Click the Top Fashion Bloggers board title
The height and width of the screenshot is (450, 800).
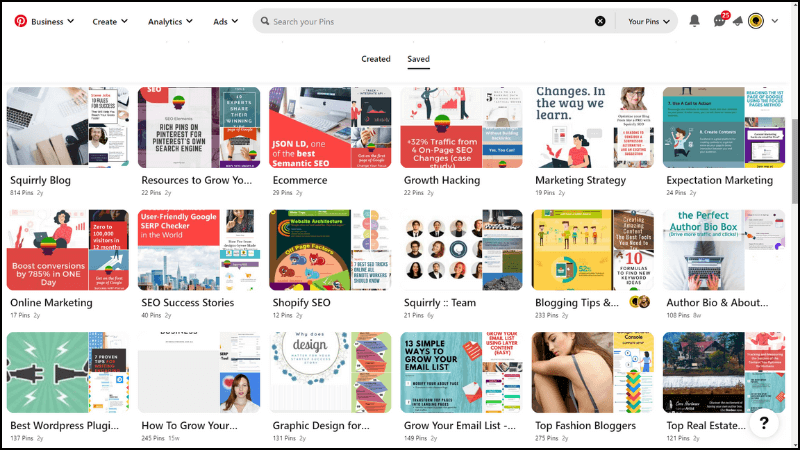click(x=585, y=426)
